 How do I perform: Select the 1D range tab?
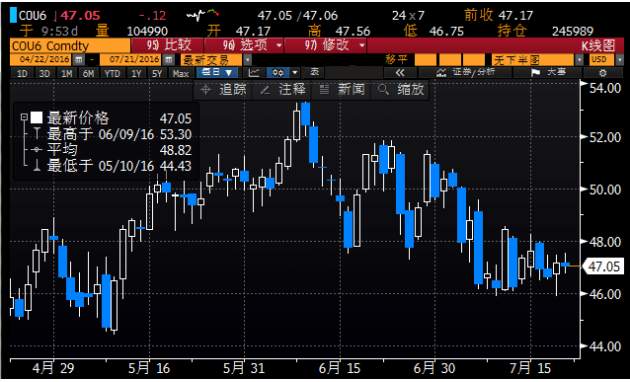coord(22,74)
